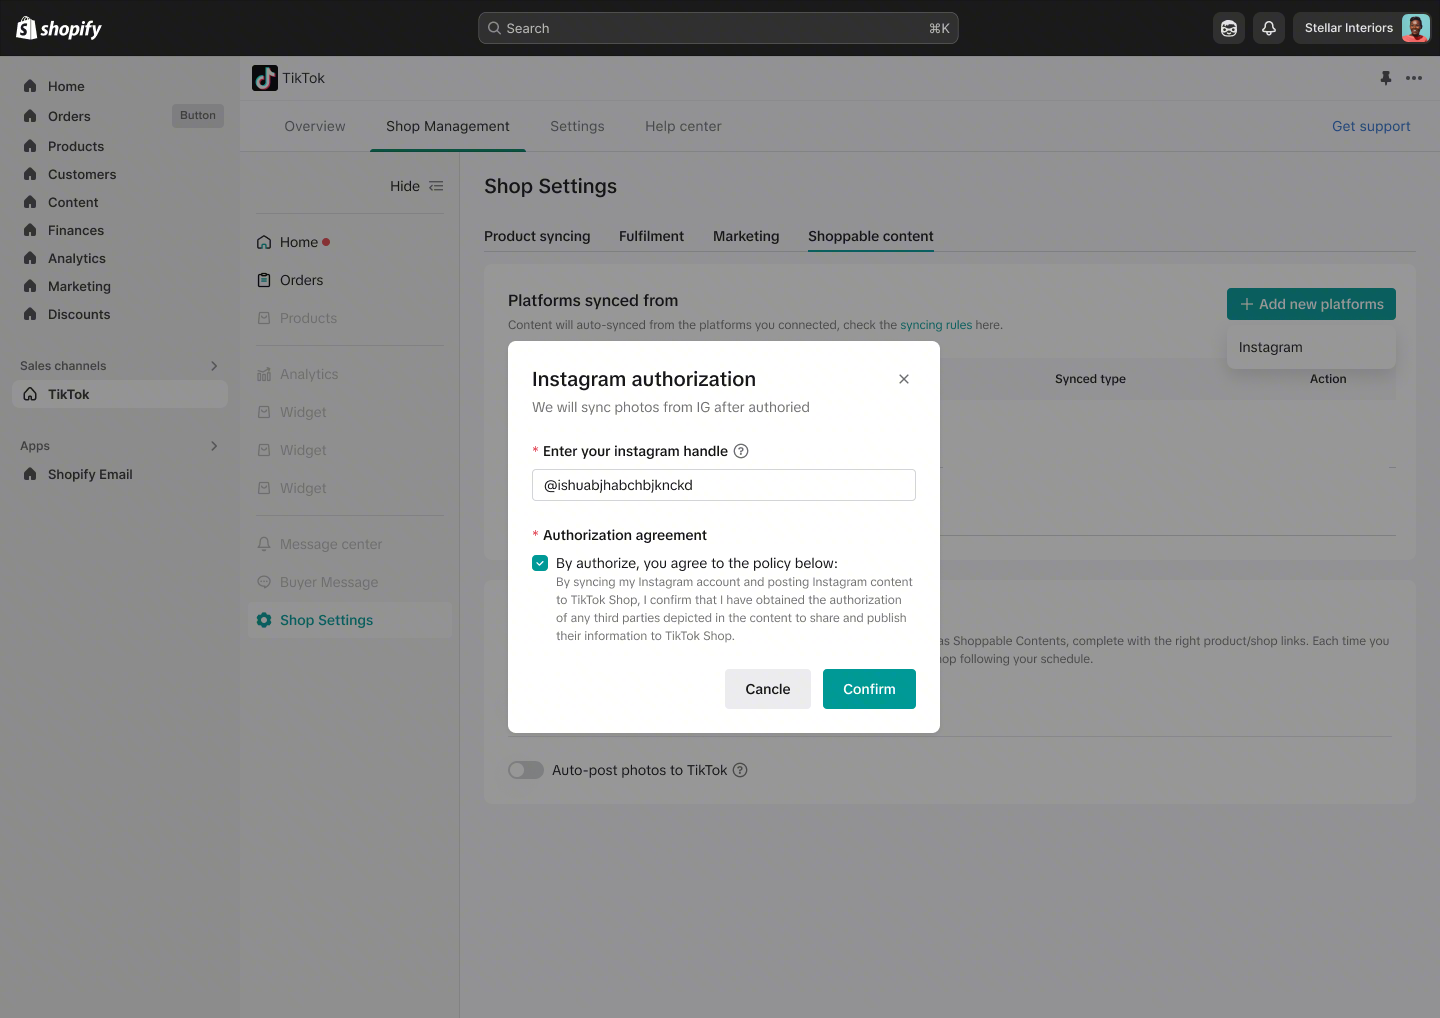Select the Shoppable content tab

point(871,236)
